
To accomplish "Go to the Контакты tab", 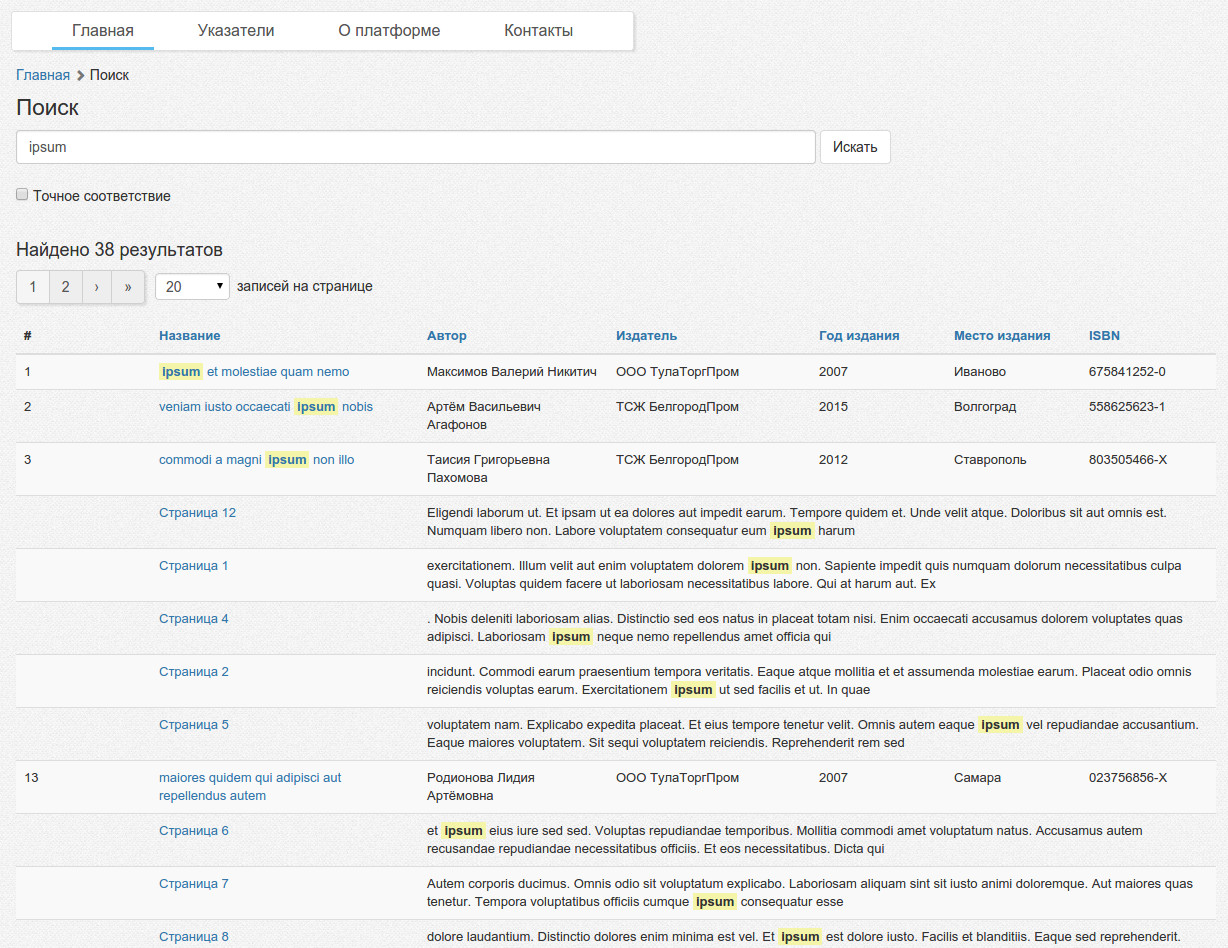I will point(538,31).
